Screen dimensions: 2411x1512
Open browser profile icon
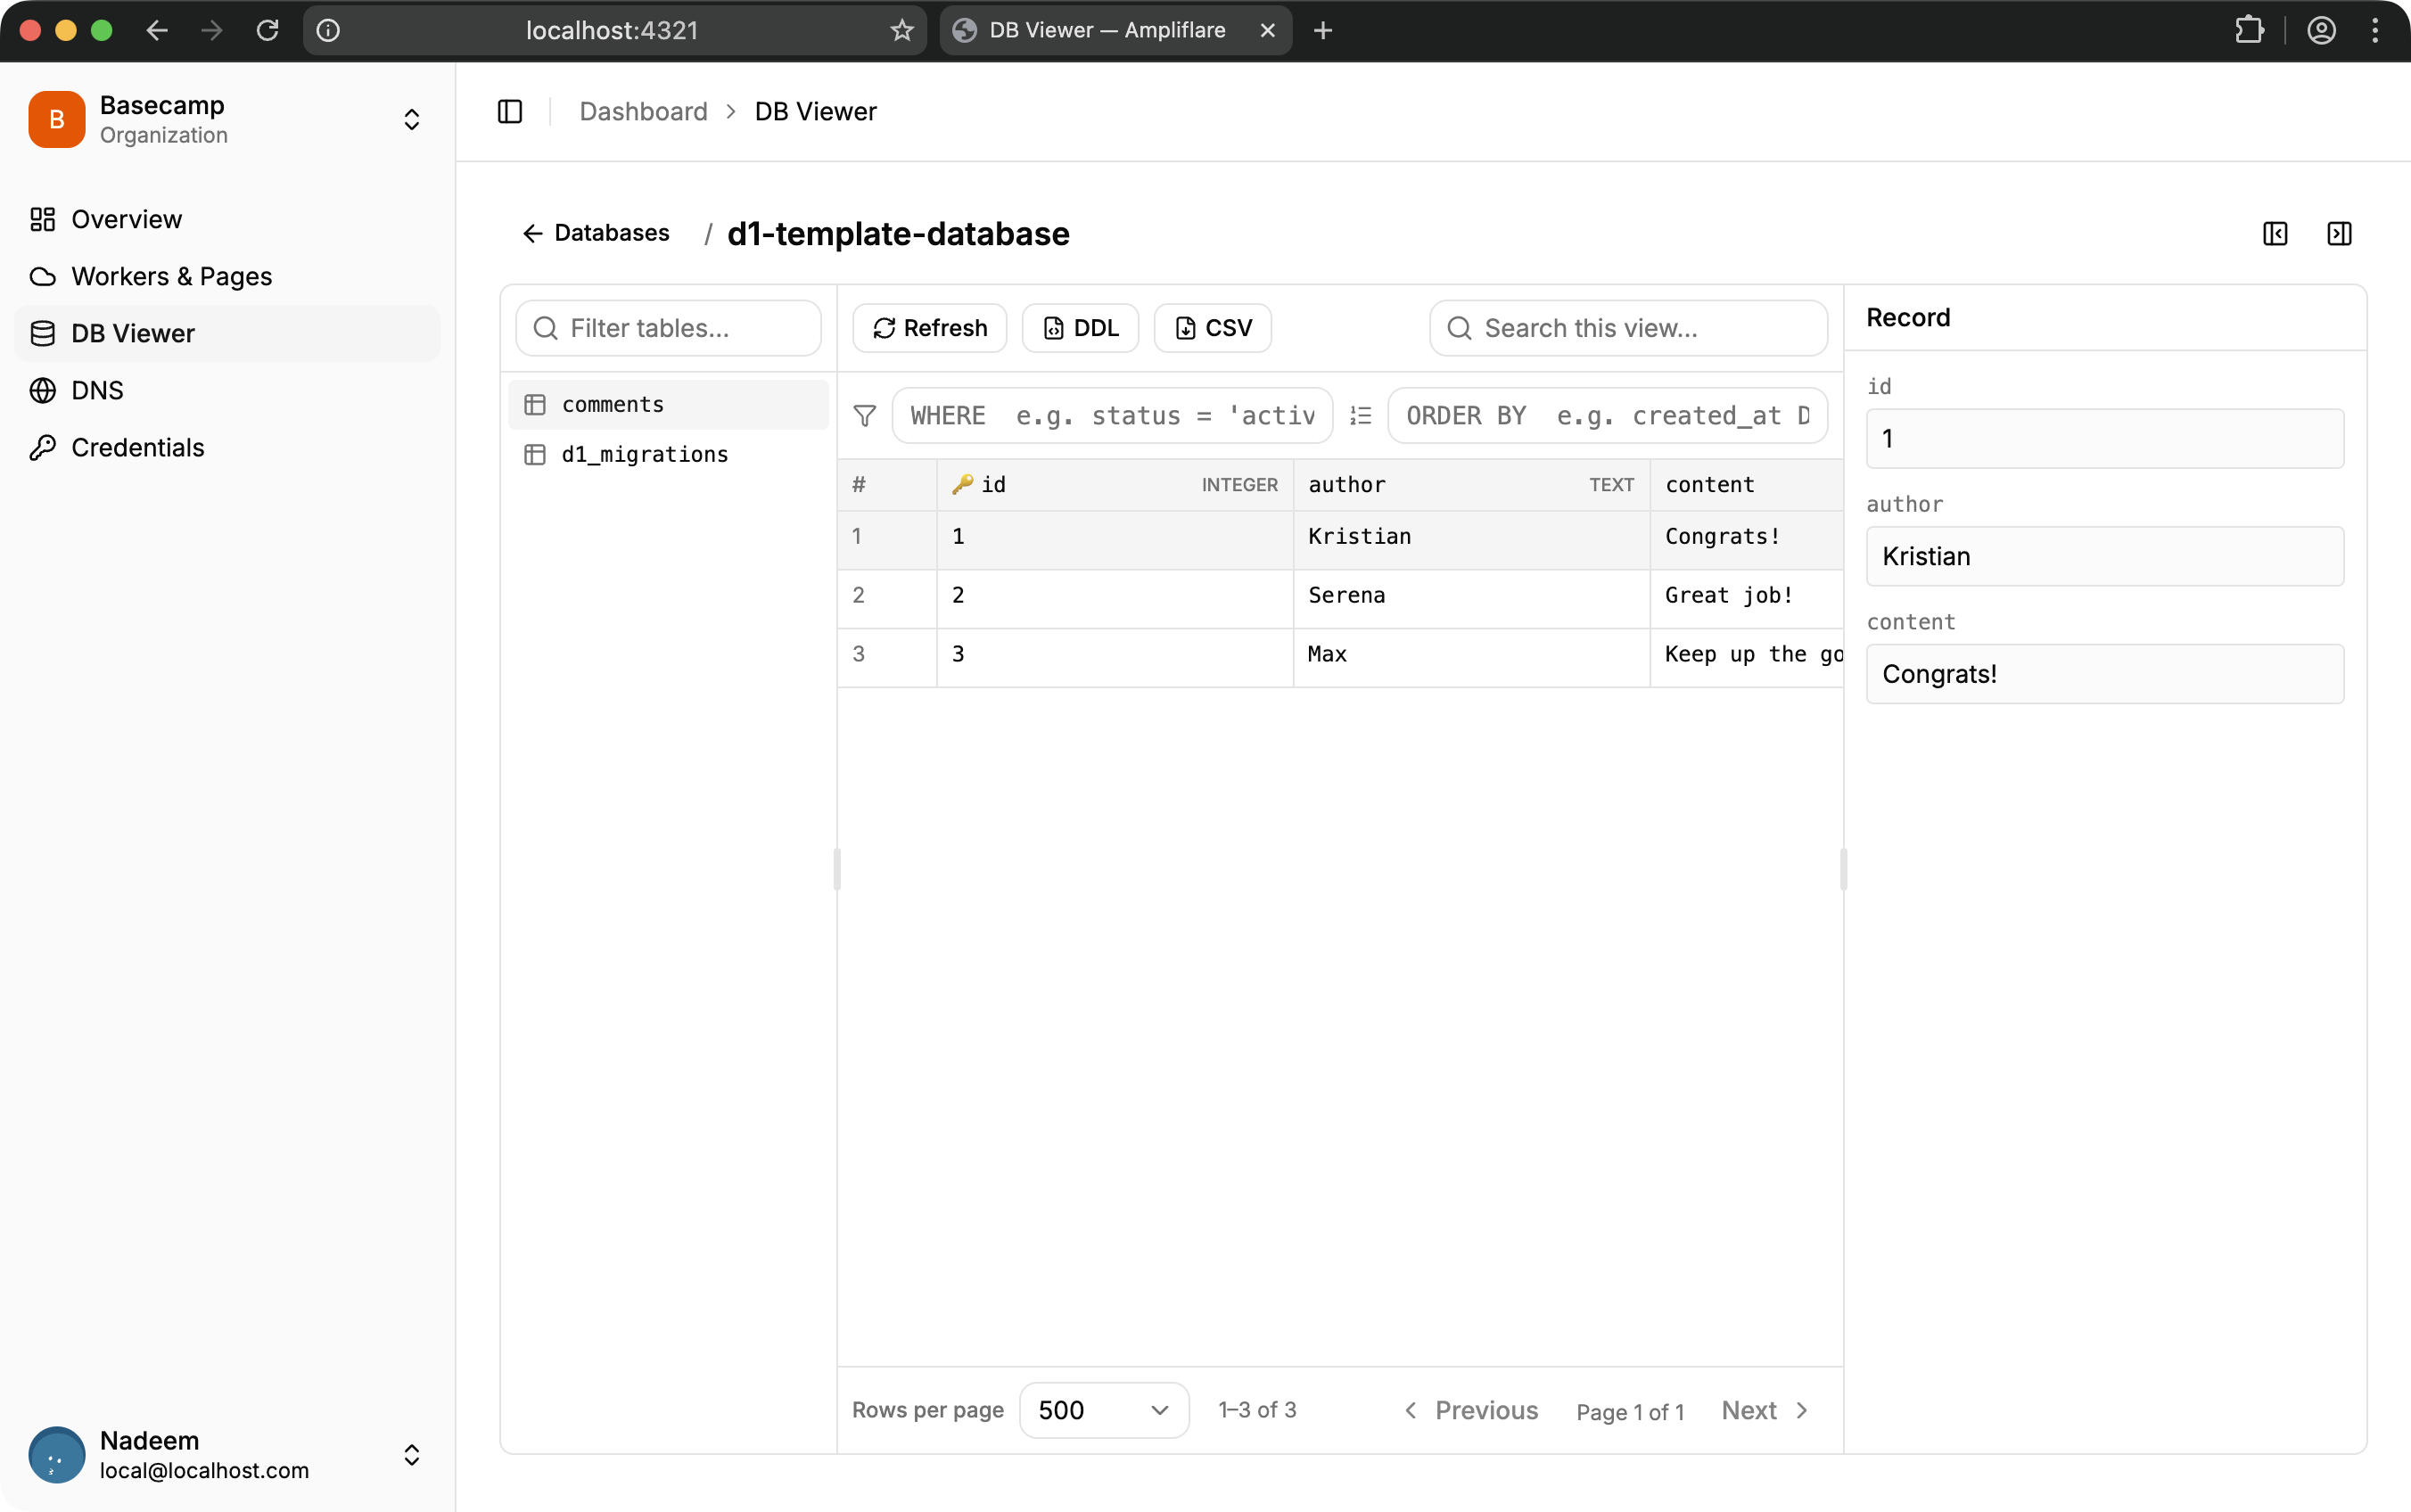click(x=2321, y=30)
